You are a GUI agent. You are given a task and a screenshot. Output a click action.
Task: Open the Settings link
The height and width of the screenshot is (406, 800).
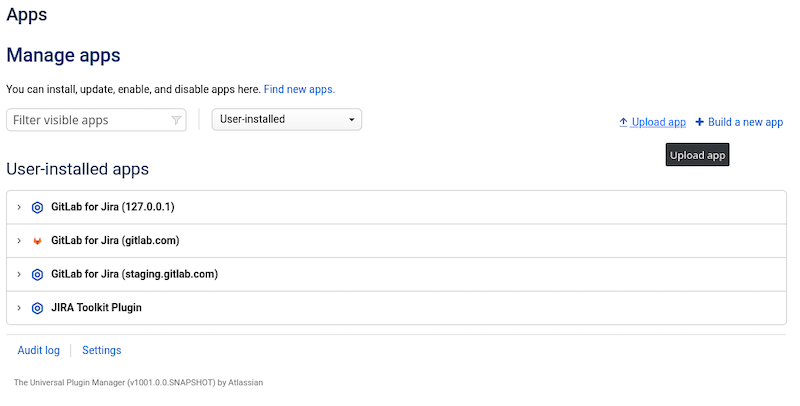click(102, 350)
